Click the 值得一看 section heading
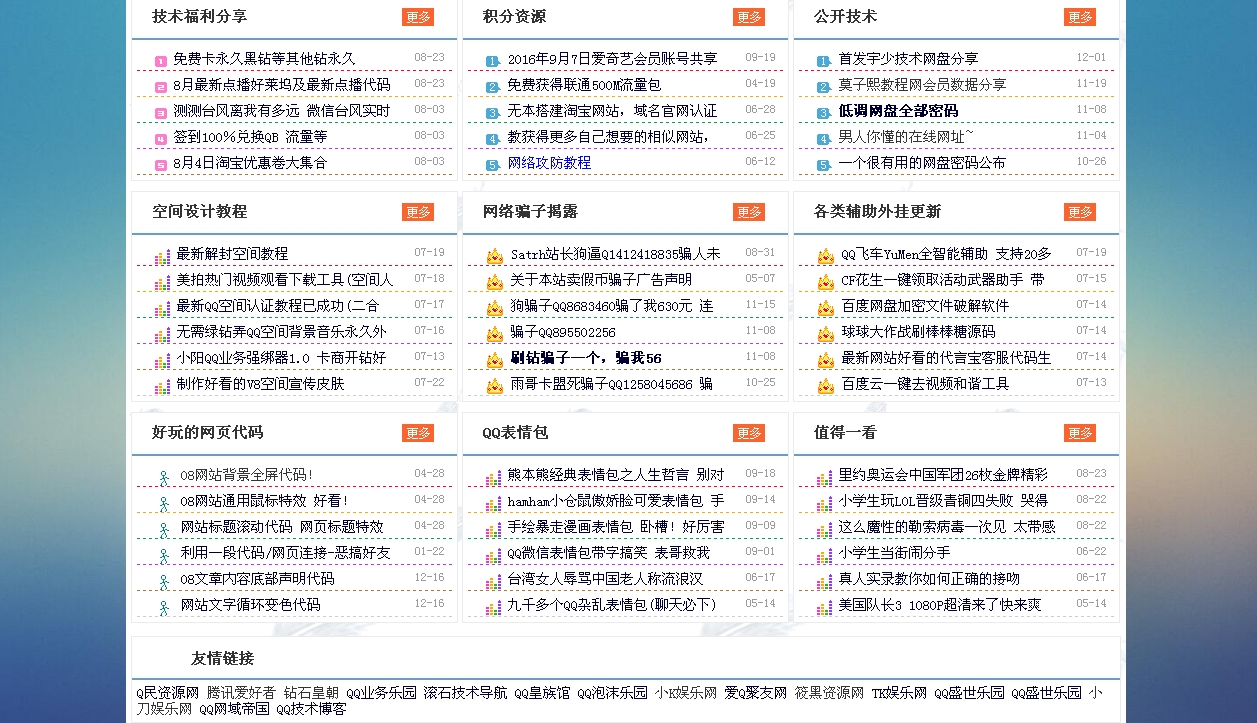The width and height of the screenshot is (1257, 723). 845,433
